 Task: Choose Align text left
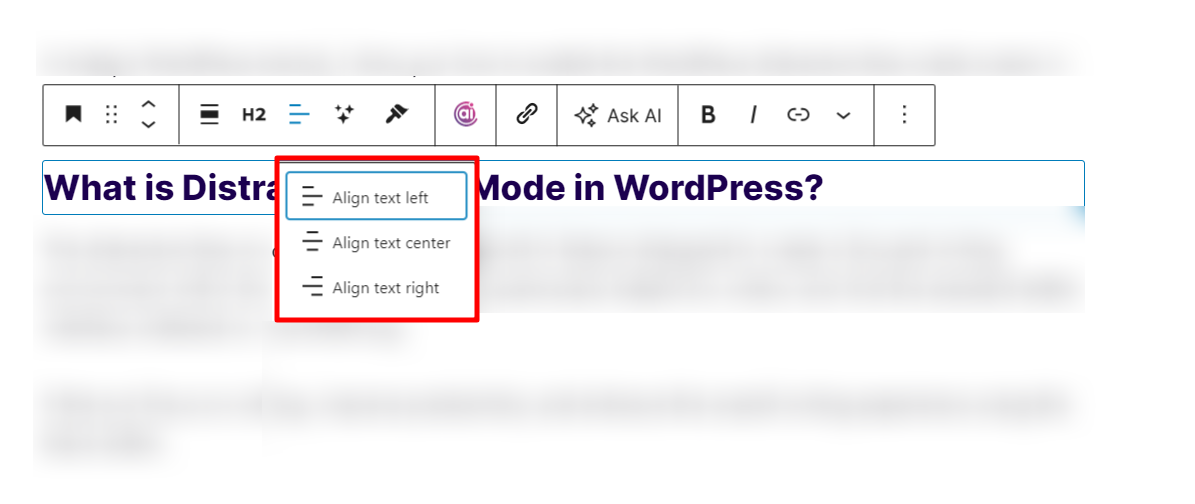coord(376,197)
